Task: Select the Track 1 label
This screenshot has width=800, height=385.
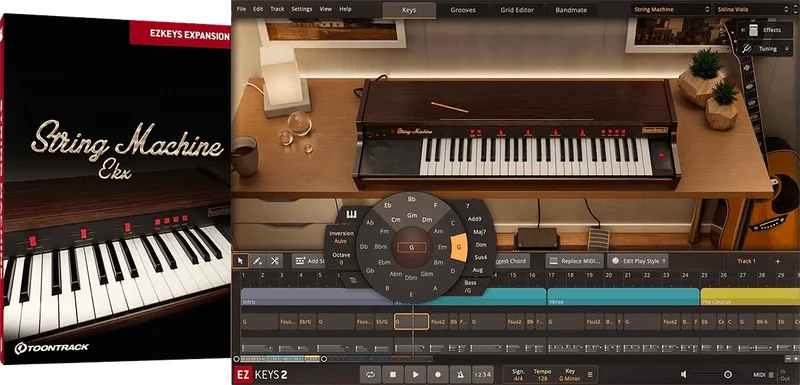Action: [746, 261]
